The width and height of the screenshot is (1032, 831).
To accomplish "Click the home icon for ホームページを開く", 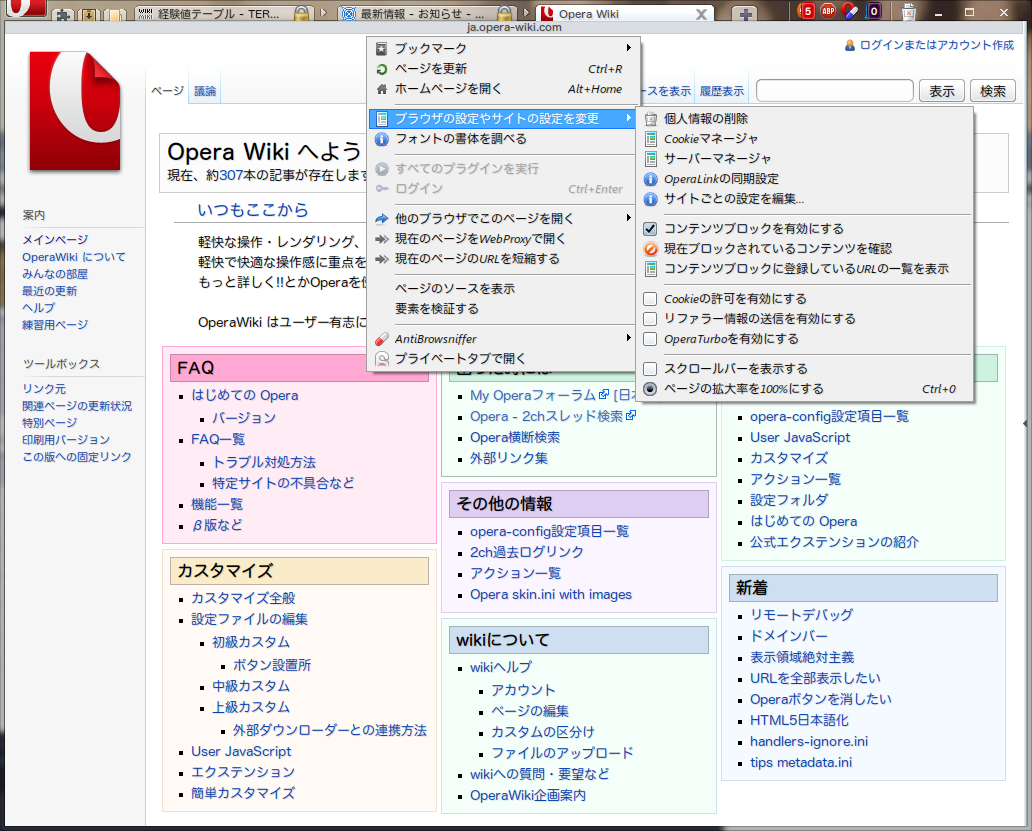I will tap(382, 89).
